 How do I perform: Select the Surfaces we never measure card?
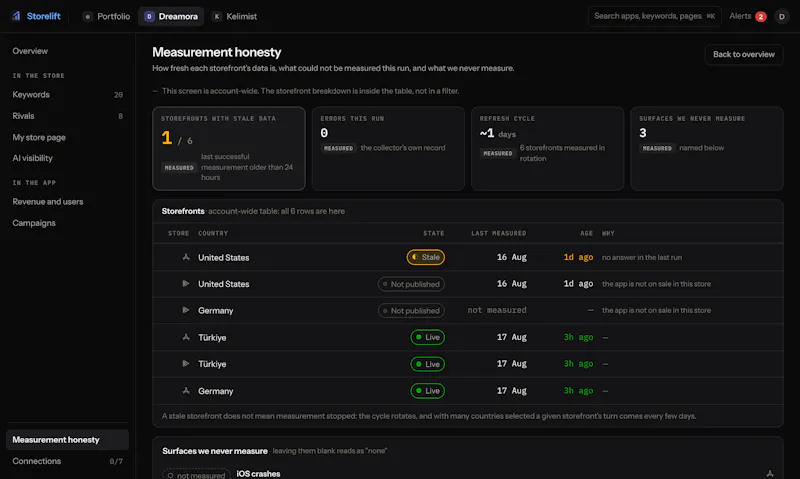pos(707,148)
